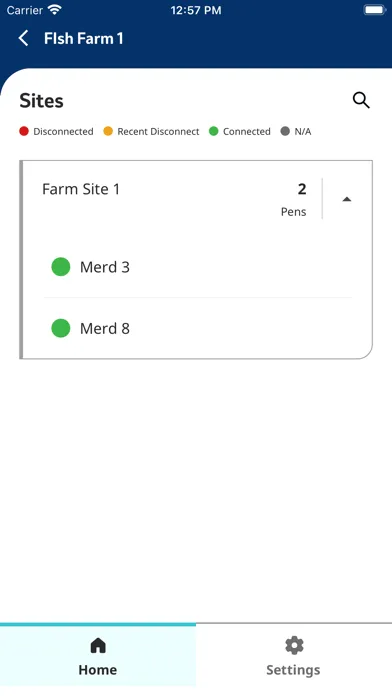Open the Merd 8 pen

(198, 328)
